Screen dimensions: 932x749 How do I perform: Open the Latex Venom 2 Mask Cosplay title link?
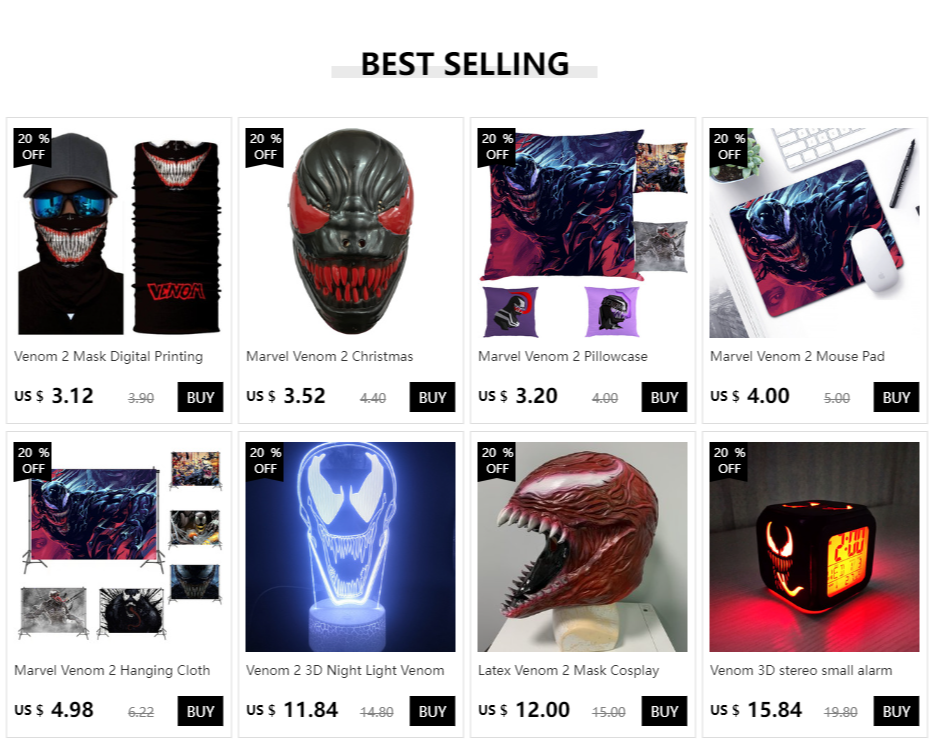click(x=568, y=671)
